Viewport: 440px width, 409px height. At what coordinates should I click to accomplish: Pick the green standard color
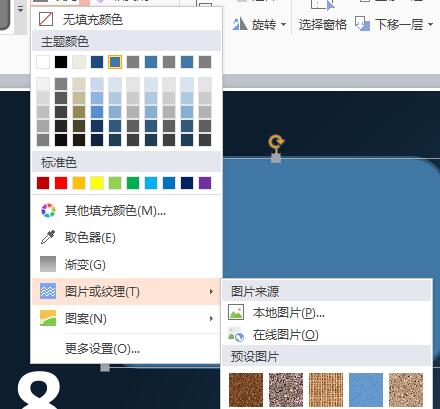click(x=133, y=183)
